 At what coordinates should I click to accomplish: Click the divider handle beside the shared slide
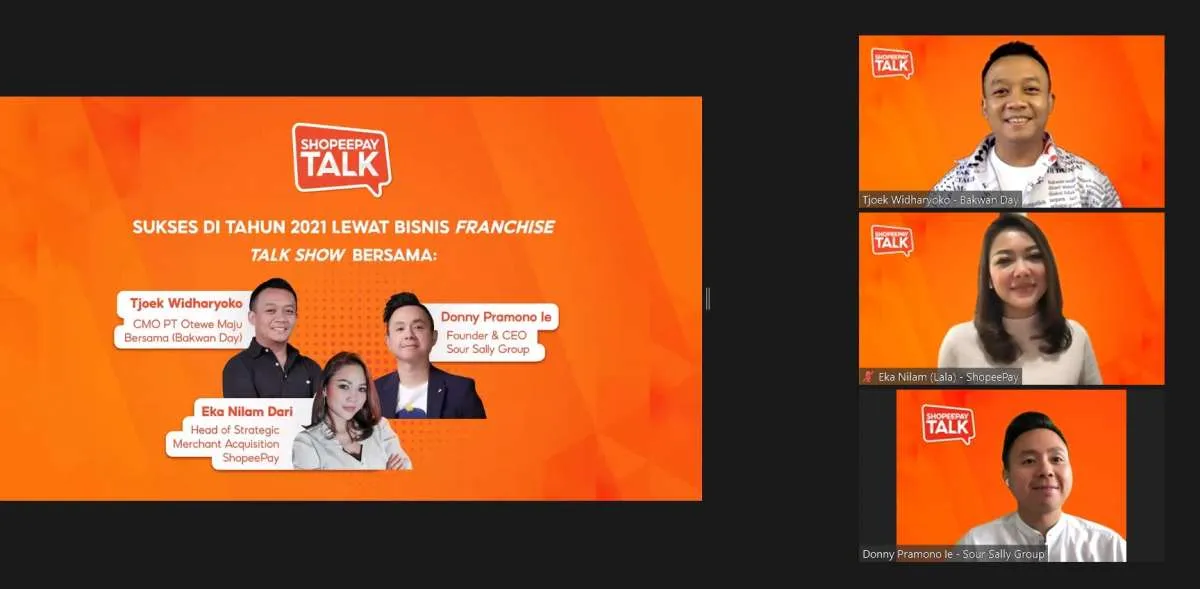point(708,298)
